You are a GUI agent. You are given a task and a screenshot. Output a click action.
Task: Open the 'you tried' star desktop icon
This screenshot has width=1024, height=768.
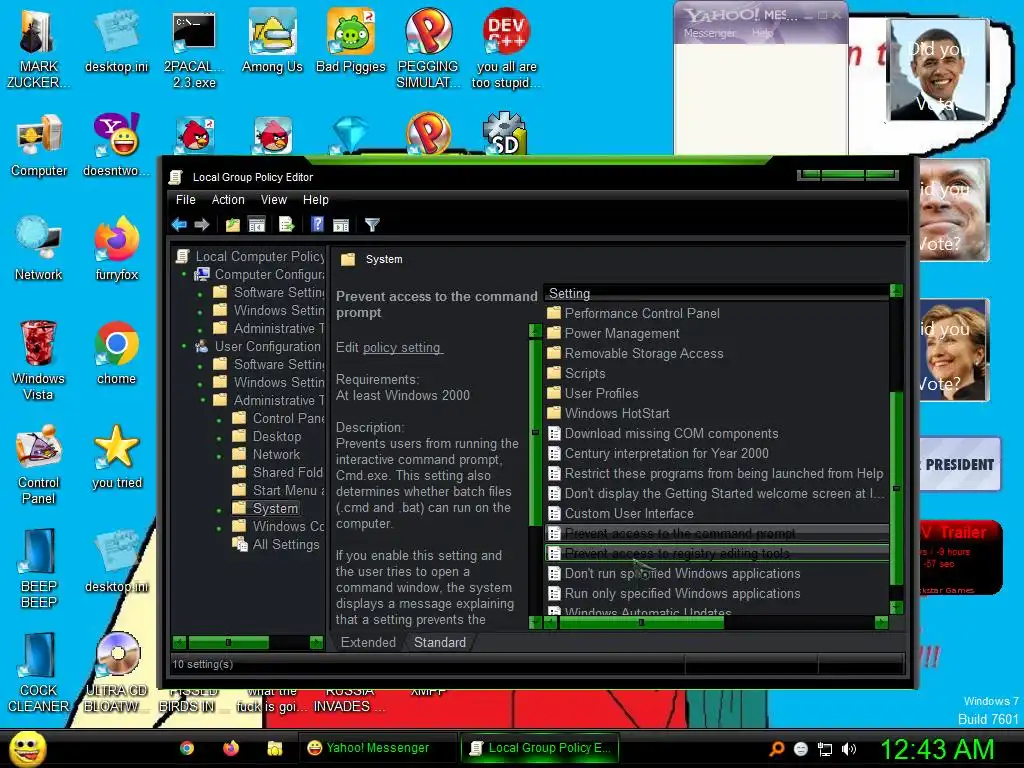click(x=117, y=456)
